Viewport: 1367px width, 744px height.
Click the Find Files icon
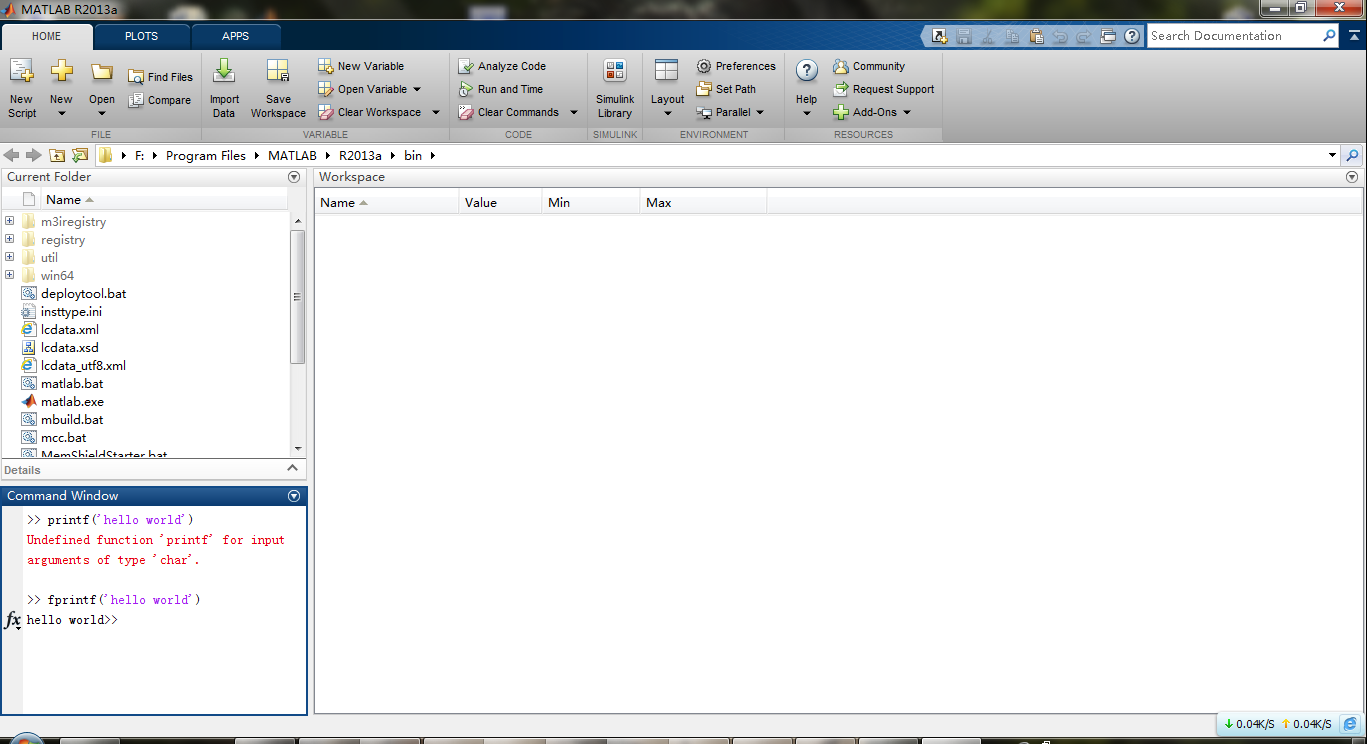pyautogui.click(x=136, y=77)
